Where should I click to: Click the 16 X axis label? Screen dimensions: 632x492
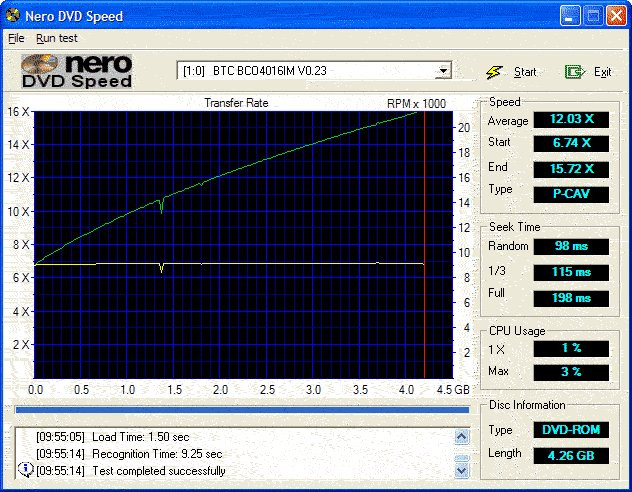coord(19,112)
